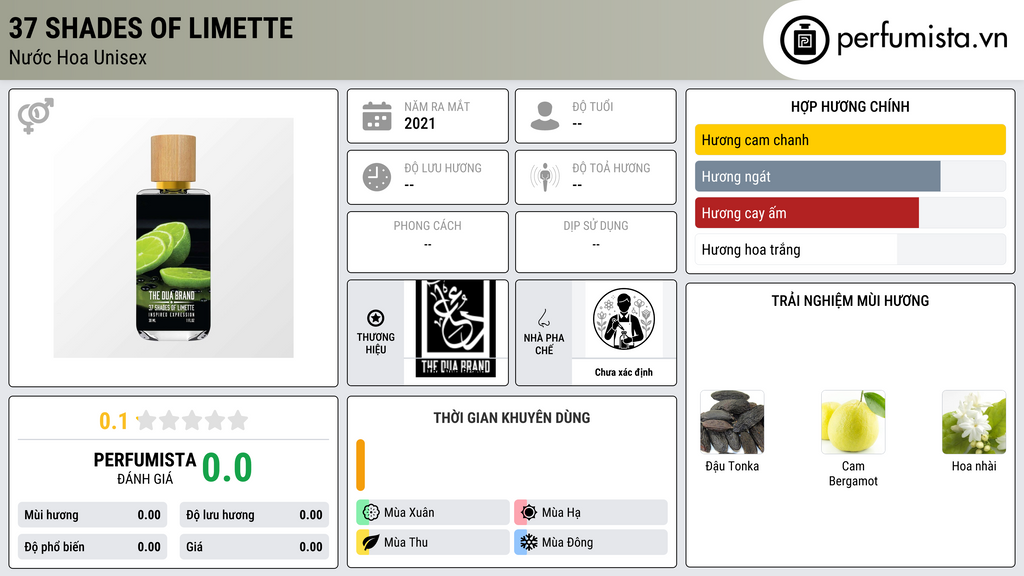
Task: Click the Độ lưu hương 0.00 score row
Action: [254, 515]
